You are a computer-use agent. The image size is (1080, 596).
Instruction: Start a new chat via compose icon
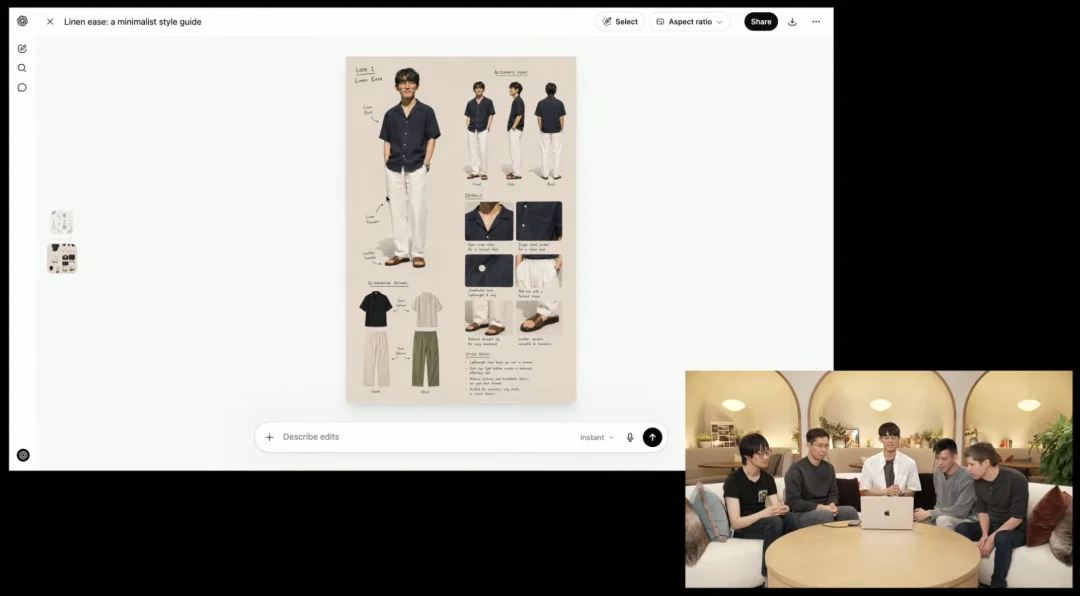coord(22,48)
